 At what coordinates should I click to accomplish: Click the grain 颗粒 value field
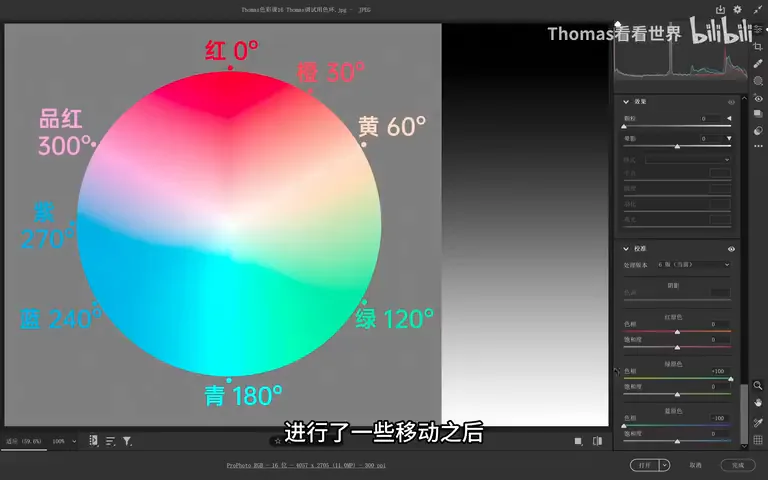(x=710, y=119)
